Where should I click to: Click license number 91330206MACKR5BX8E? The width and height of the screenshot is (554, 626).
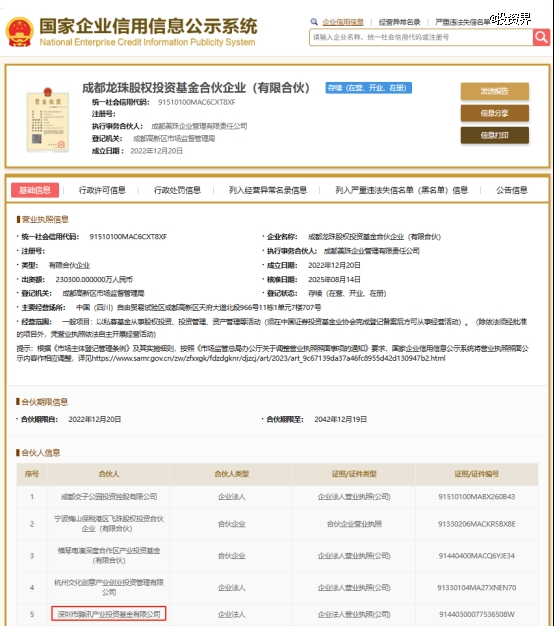(477, 524)
